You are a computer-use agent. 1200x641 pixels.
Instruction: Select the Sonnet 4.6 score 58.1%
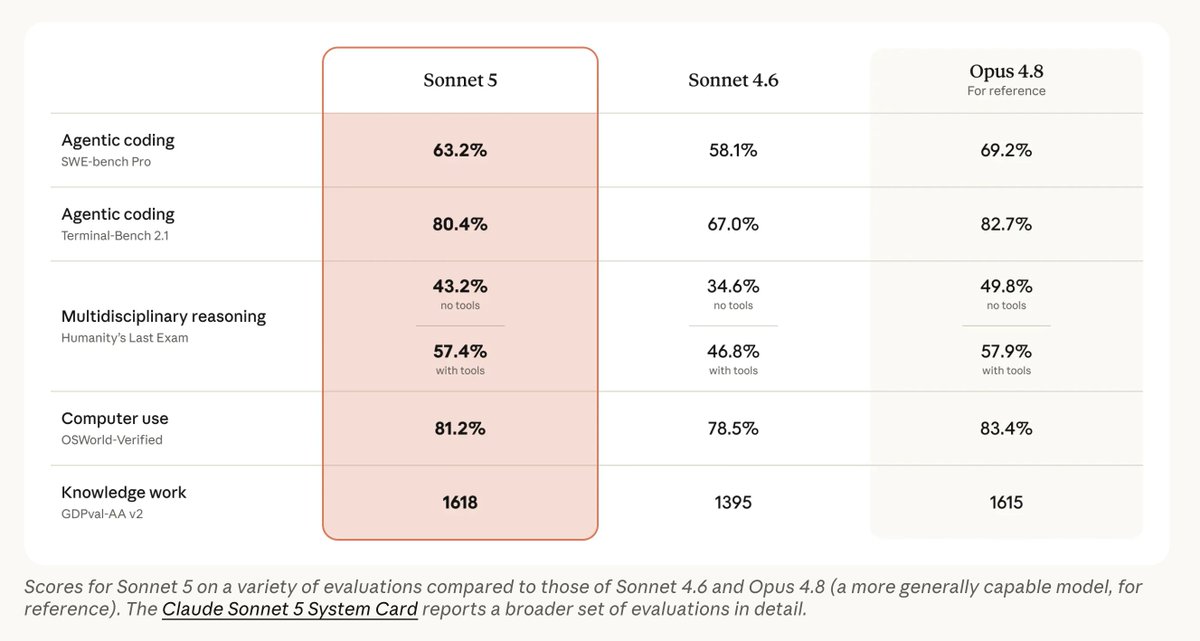(733, 151)
